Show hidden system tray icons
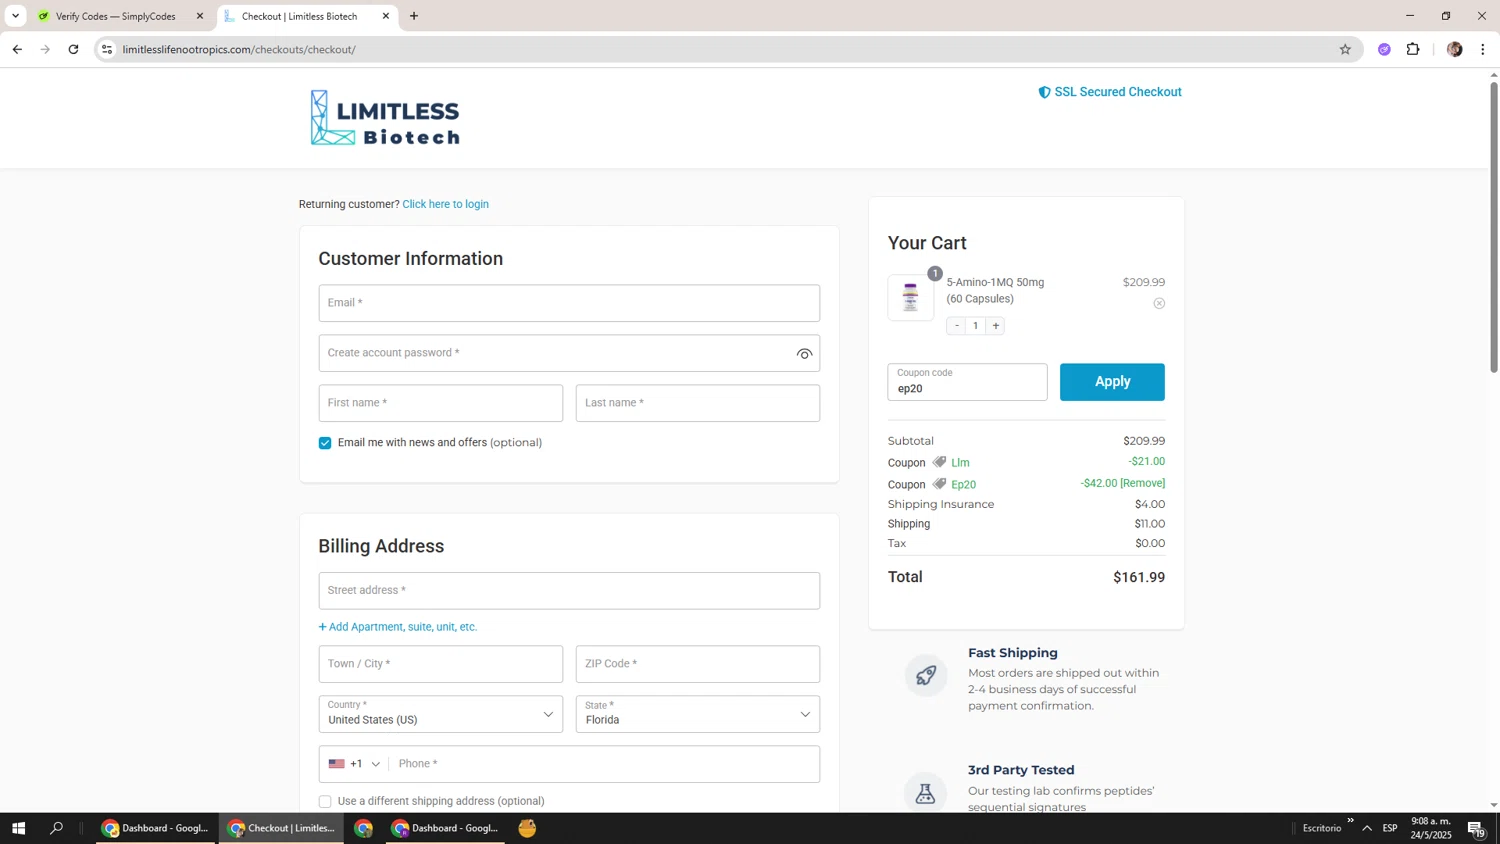Image resolution: width=1500 pixels, height=844 pixels. coord(1366,828)
